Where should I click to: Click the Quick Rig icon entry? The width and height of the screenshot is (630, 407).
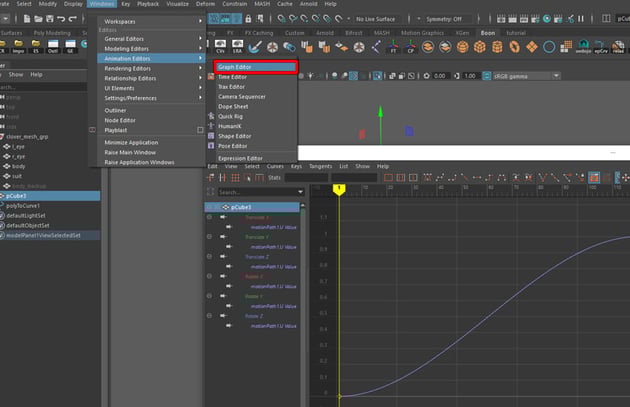click(x=232, y=116)
